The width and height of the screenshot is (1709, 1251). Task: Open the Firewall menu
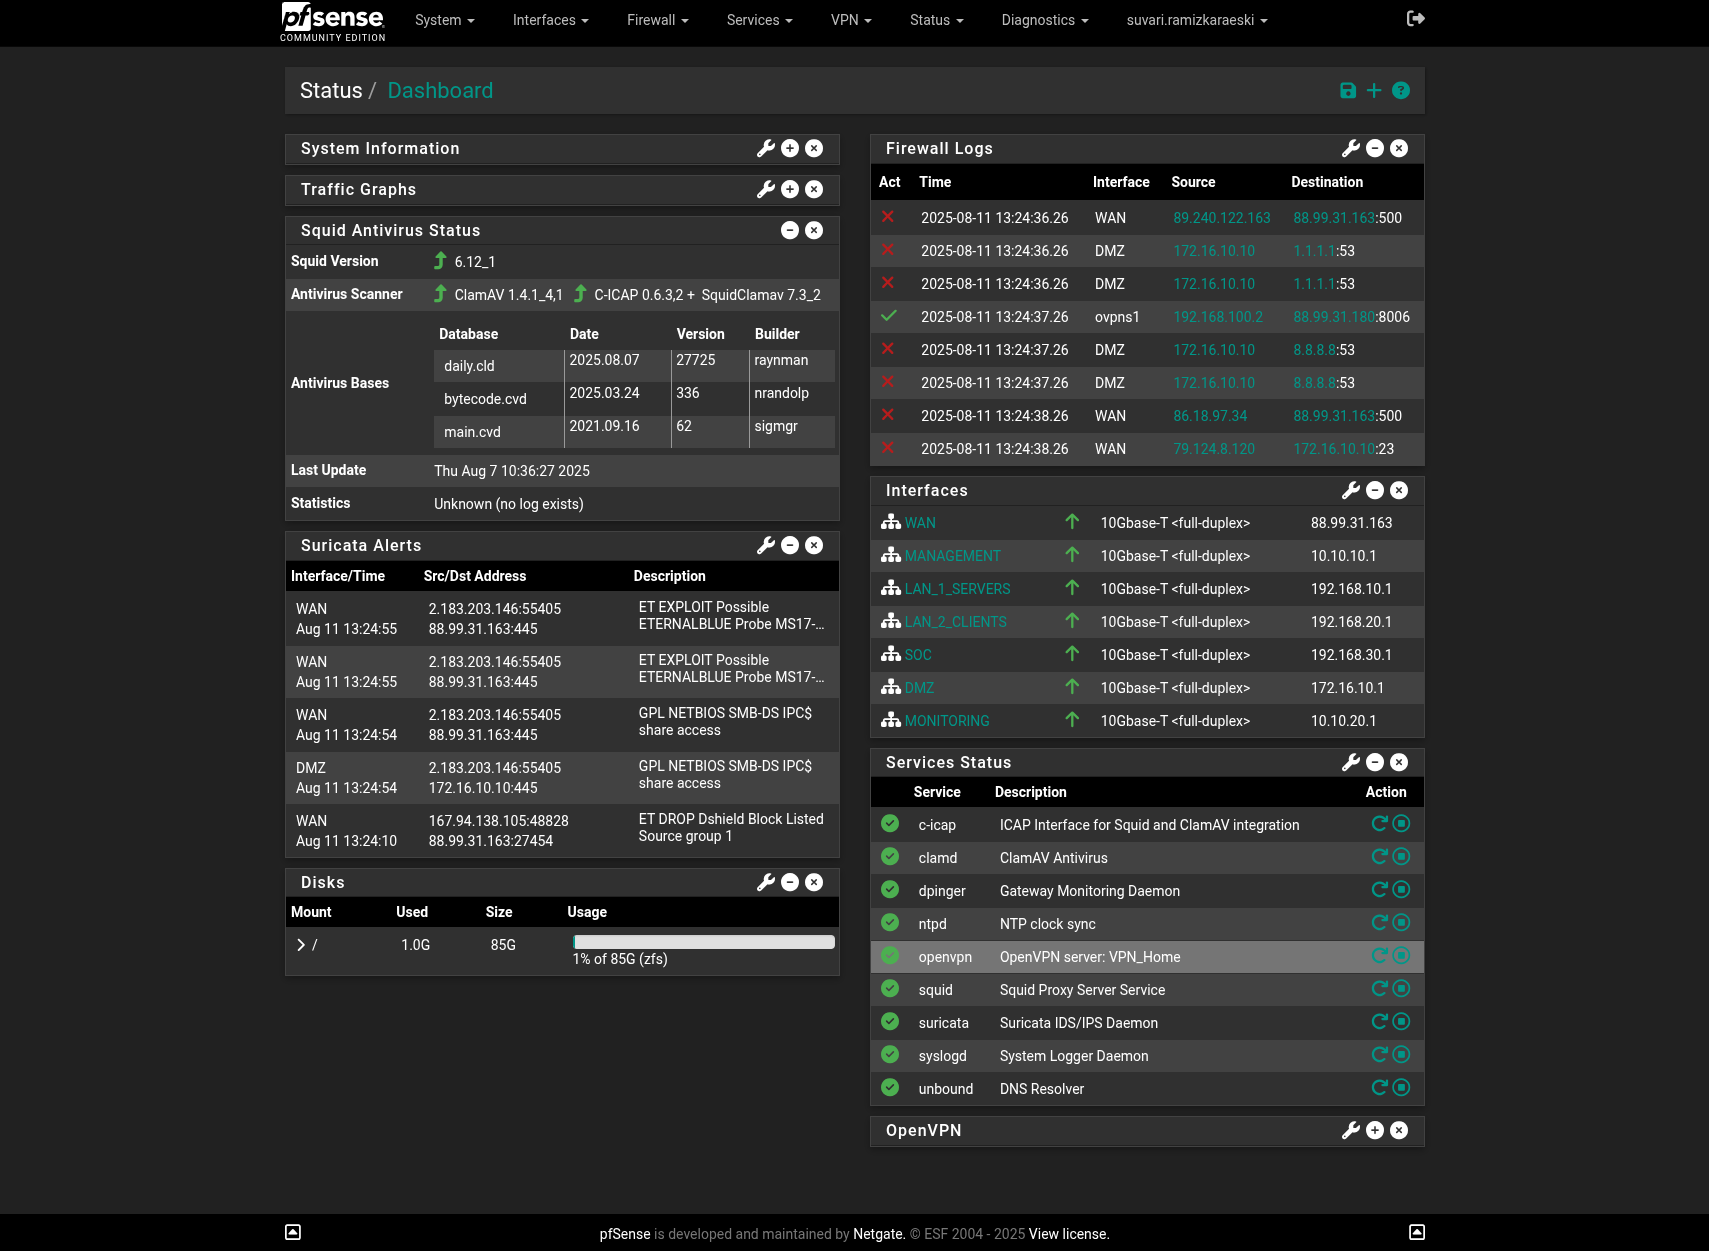click(x=657, y=20)
